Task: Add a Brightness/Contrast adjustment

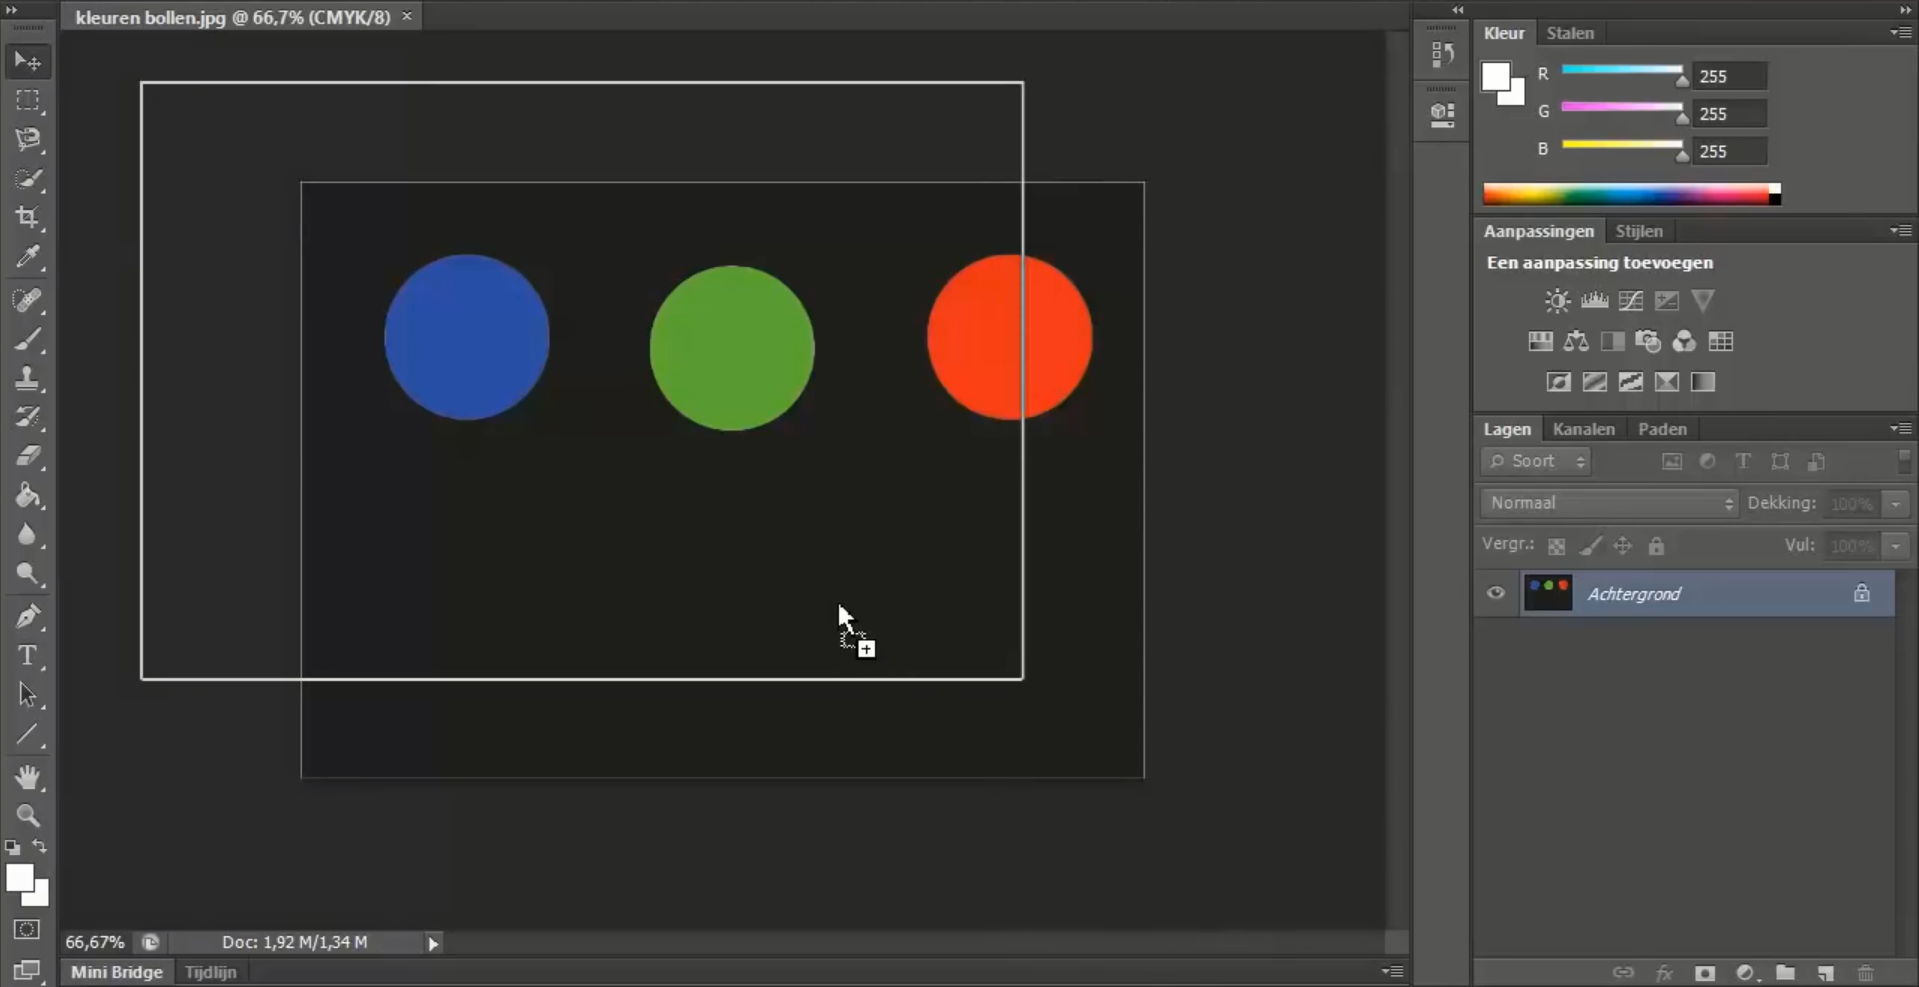Action: point(1557,301)
